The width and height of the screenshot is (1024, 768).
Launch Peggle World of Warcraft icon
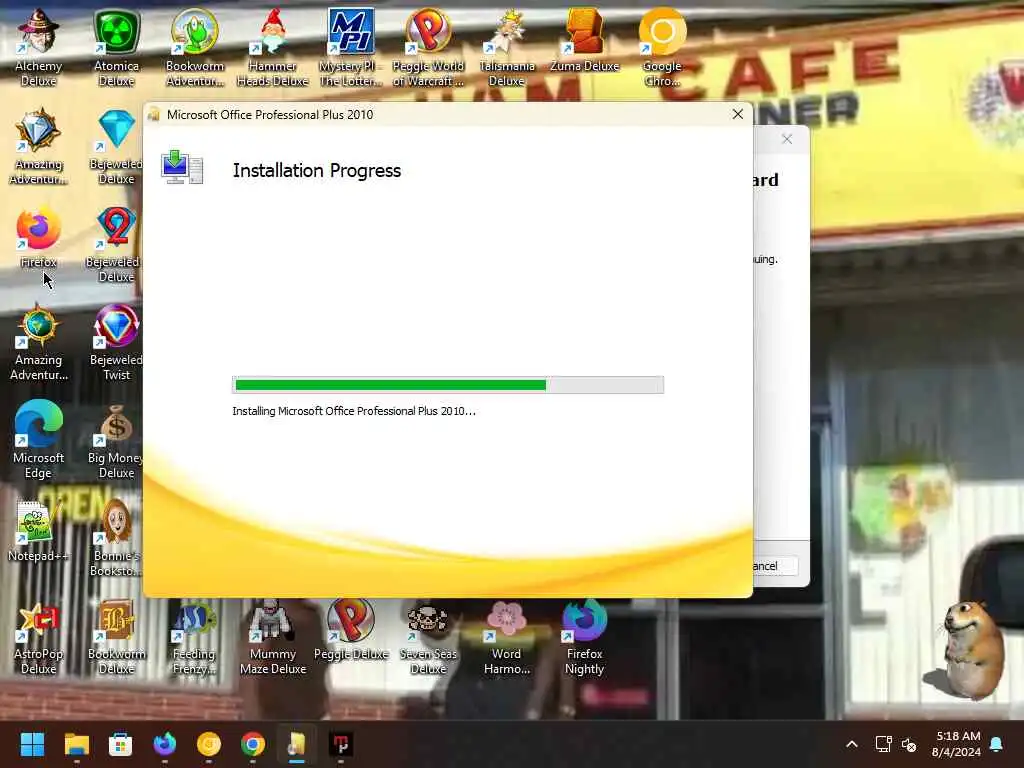(x=428, y=47)
